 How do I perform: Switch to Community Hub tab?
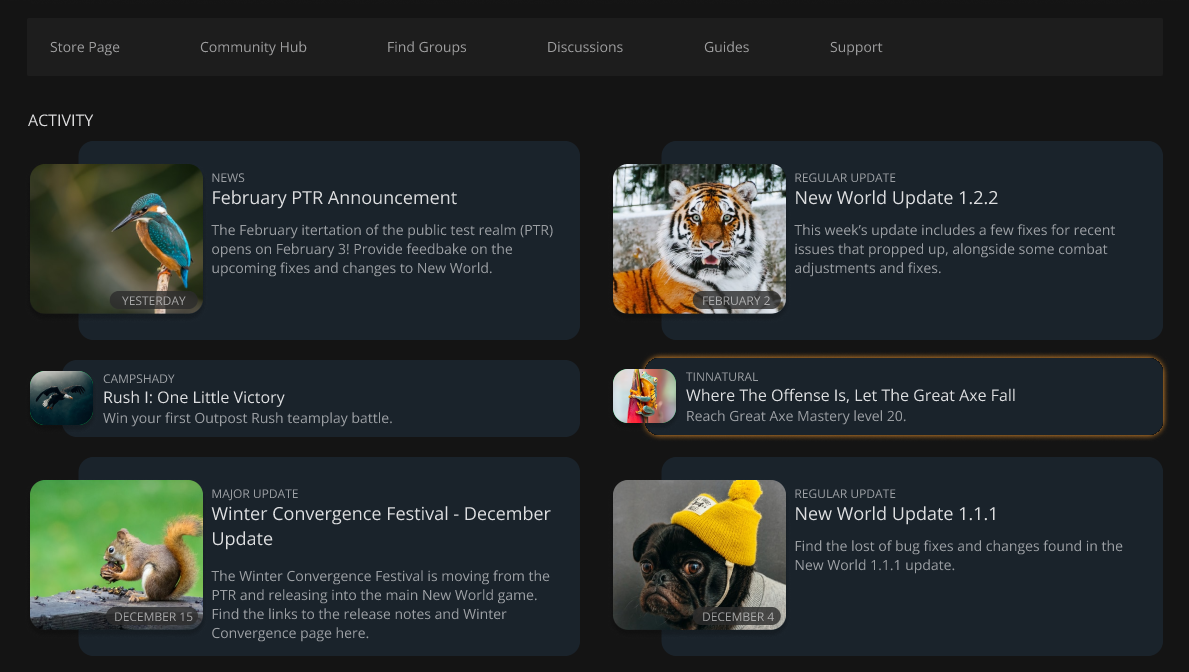[253, 47]
